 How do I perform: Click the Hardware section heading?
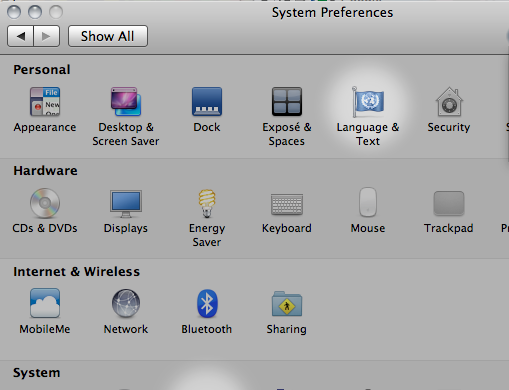pos(45,171)
